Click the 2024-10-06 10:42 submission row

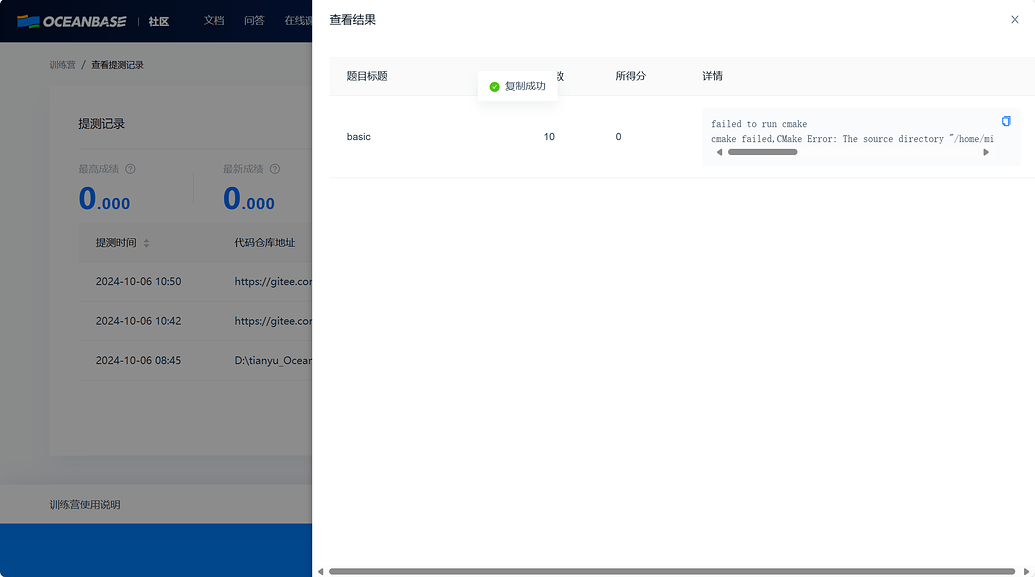(x=195, y=321)
